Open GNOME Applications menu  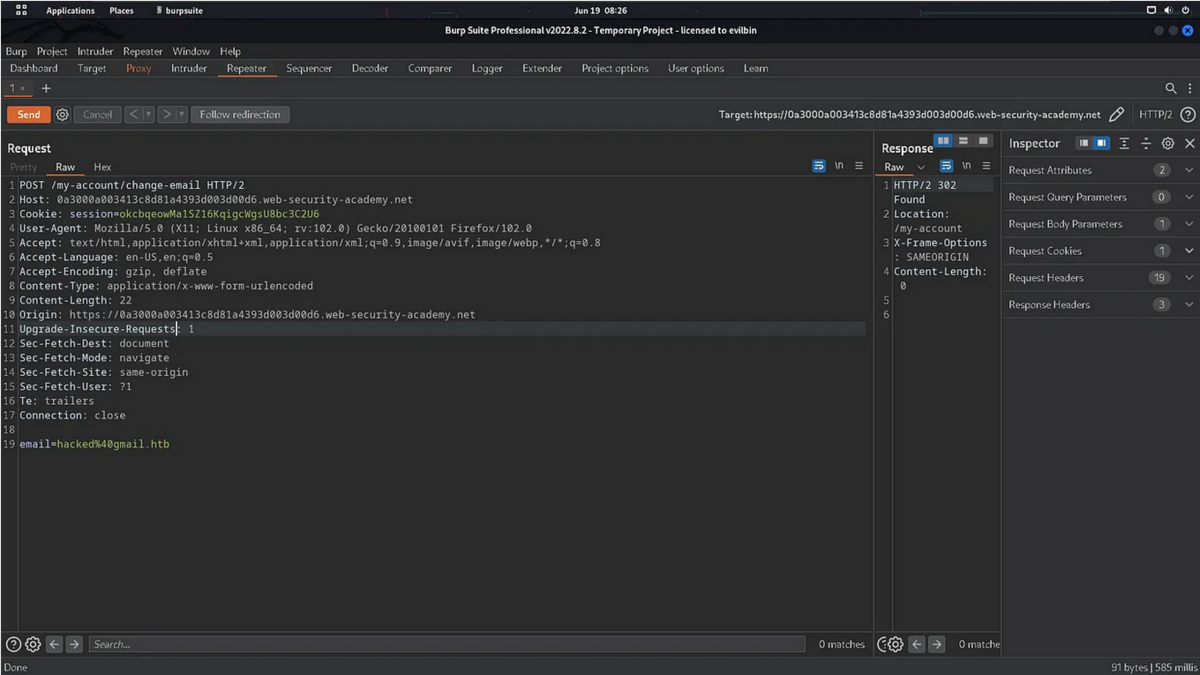[x=70, y=11]
